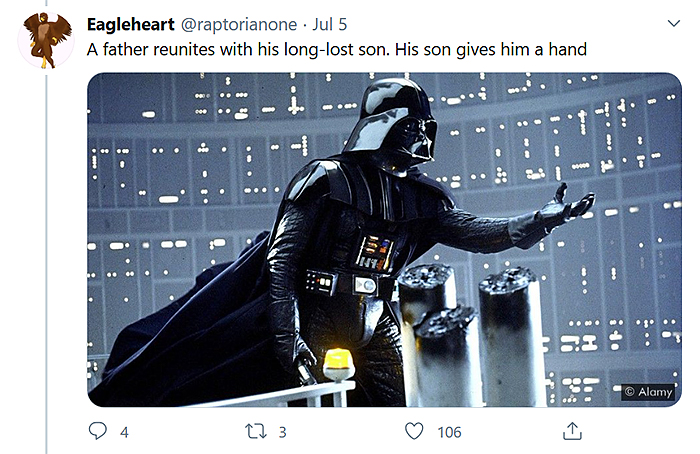Click the reply count 4
Screen dimensions: 700x454
(124, 432)
